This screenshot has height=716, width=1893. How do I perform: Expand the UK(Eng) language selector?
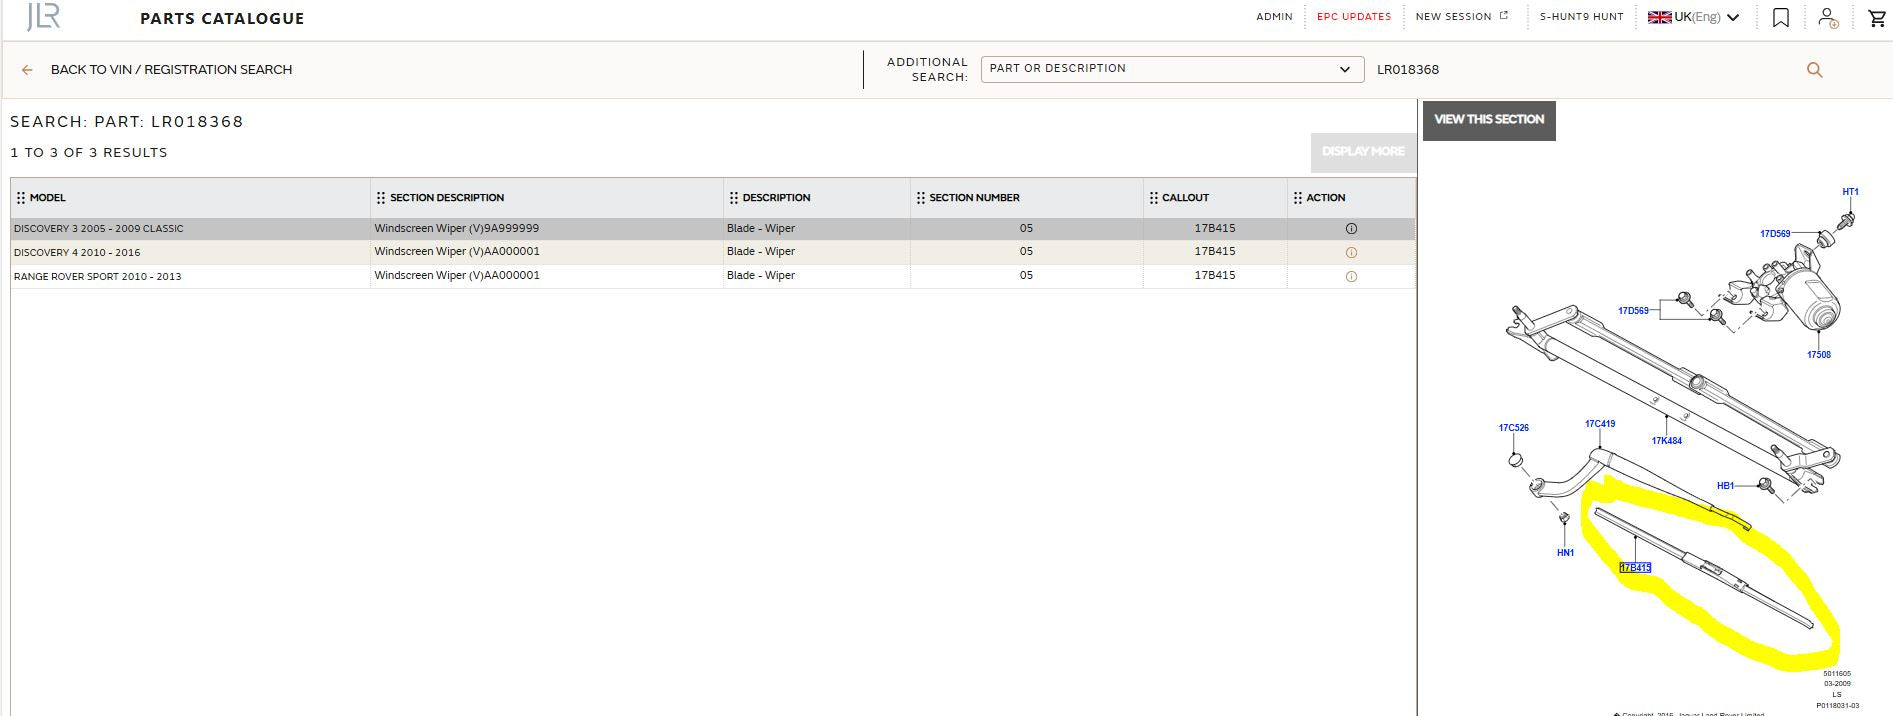click(1733, 17)
